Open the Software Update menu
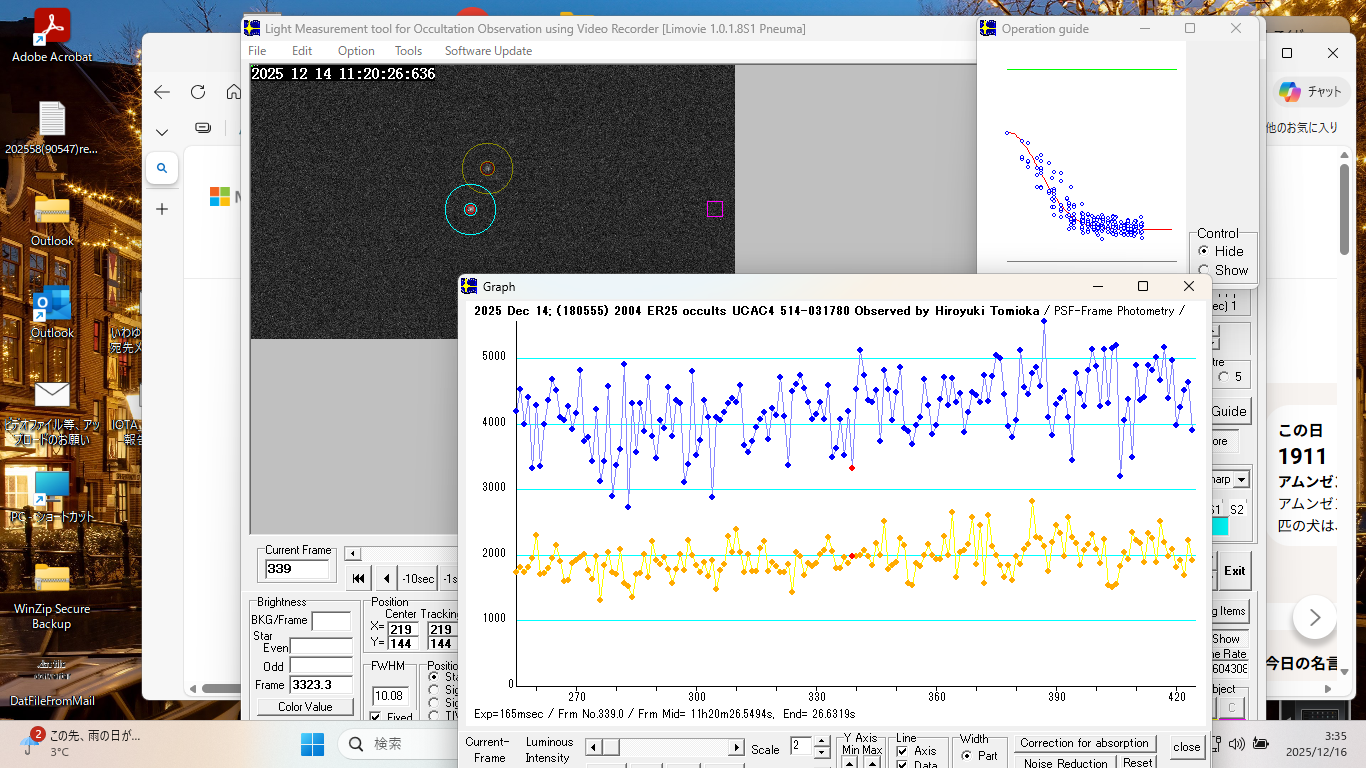 488,51
